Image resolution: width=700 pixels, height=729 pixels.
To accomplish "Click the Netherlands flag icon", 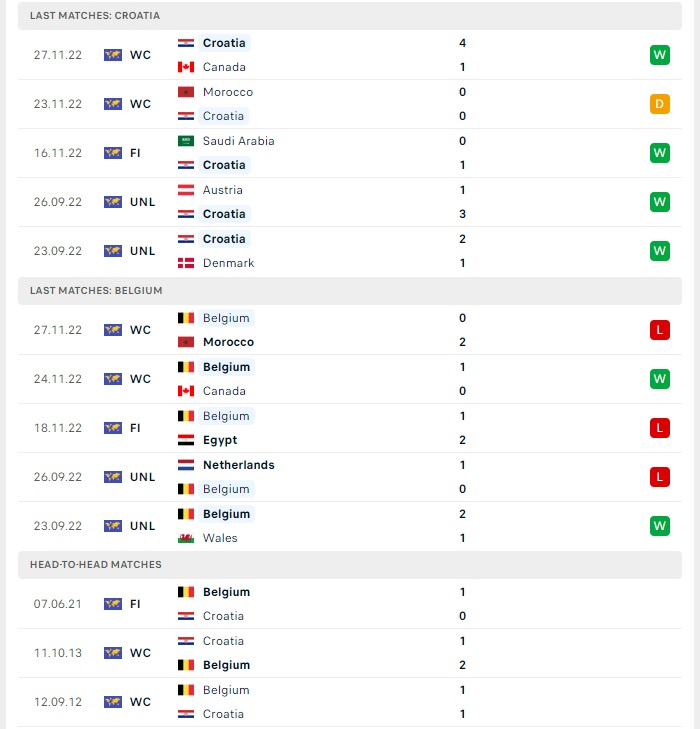I will [186, 465].
